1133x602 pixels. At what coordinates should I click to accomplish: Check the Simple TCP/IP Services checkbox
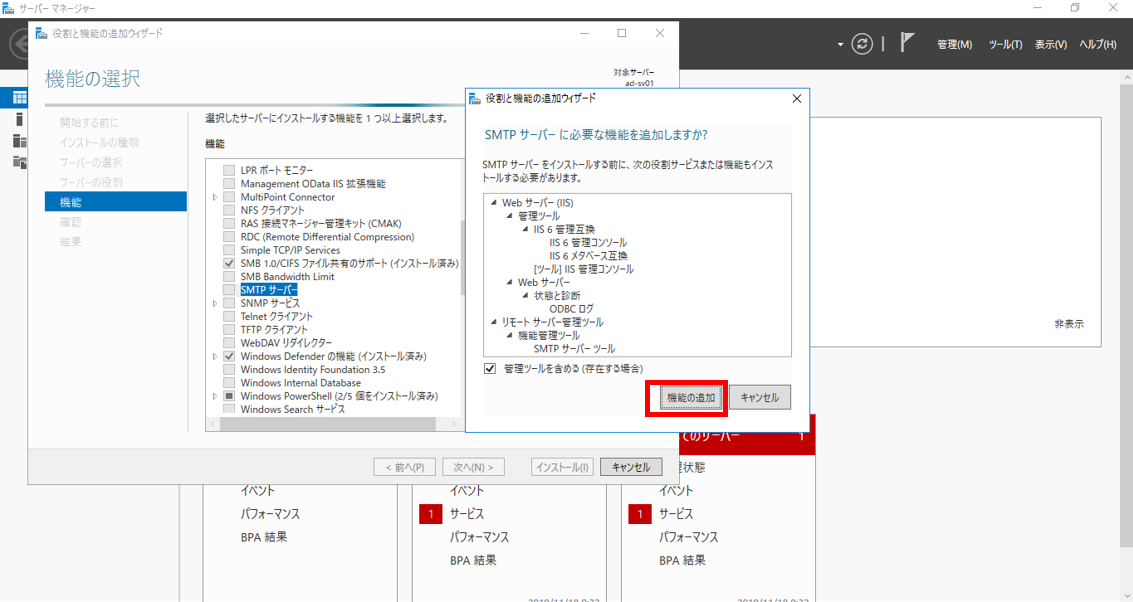229,250
